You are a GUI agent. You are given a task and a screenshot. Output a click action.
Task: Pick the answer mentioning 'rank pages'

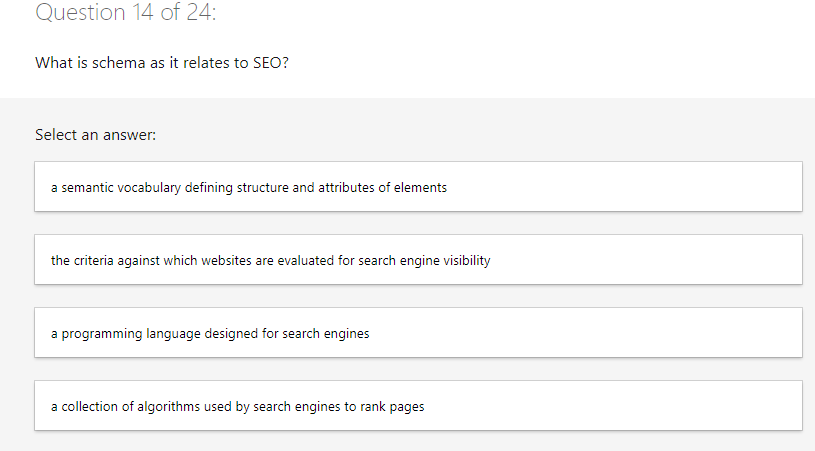[x=238, y=406]
